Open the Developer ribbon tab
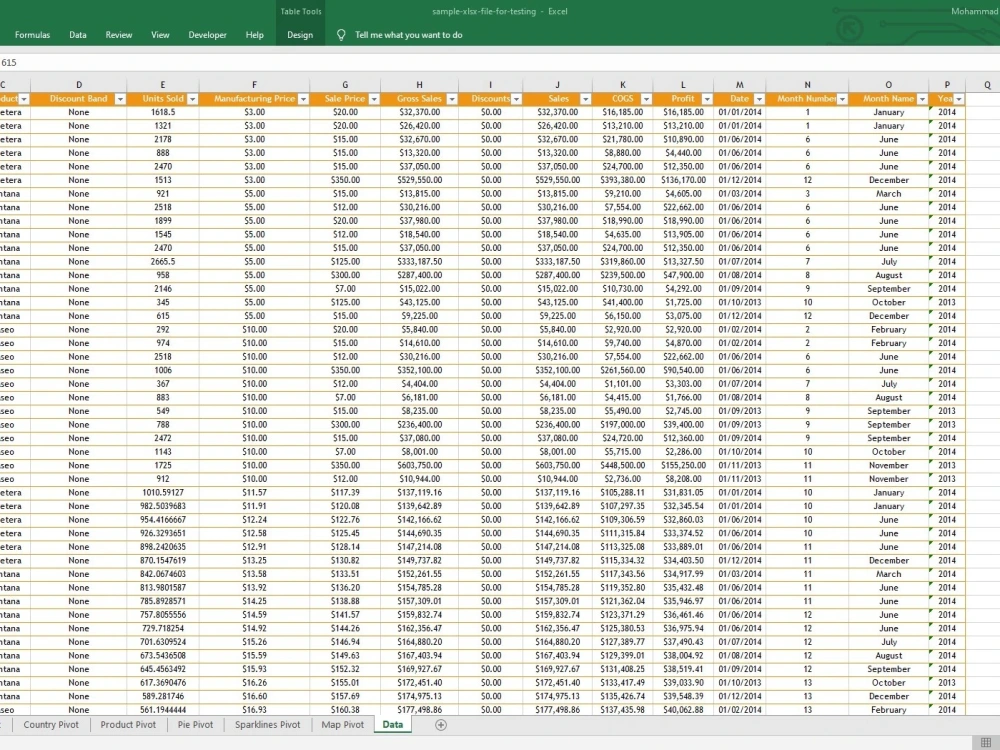This screenshot has width=1000, height=750. [x=207, y=34]
